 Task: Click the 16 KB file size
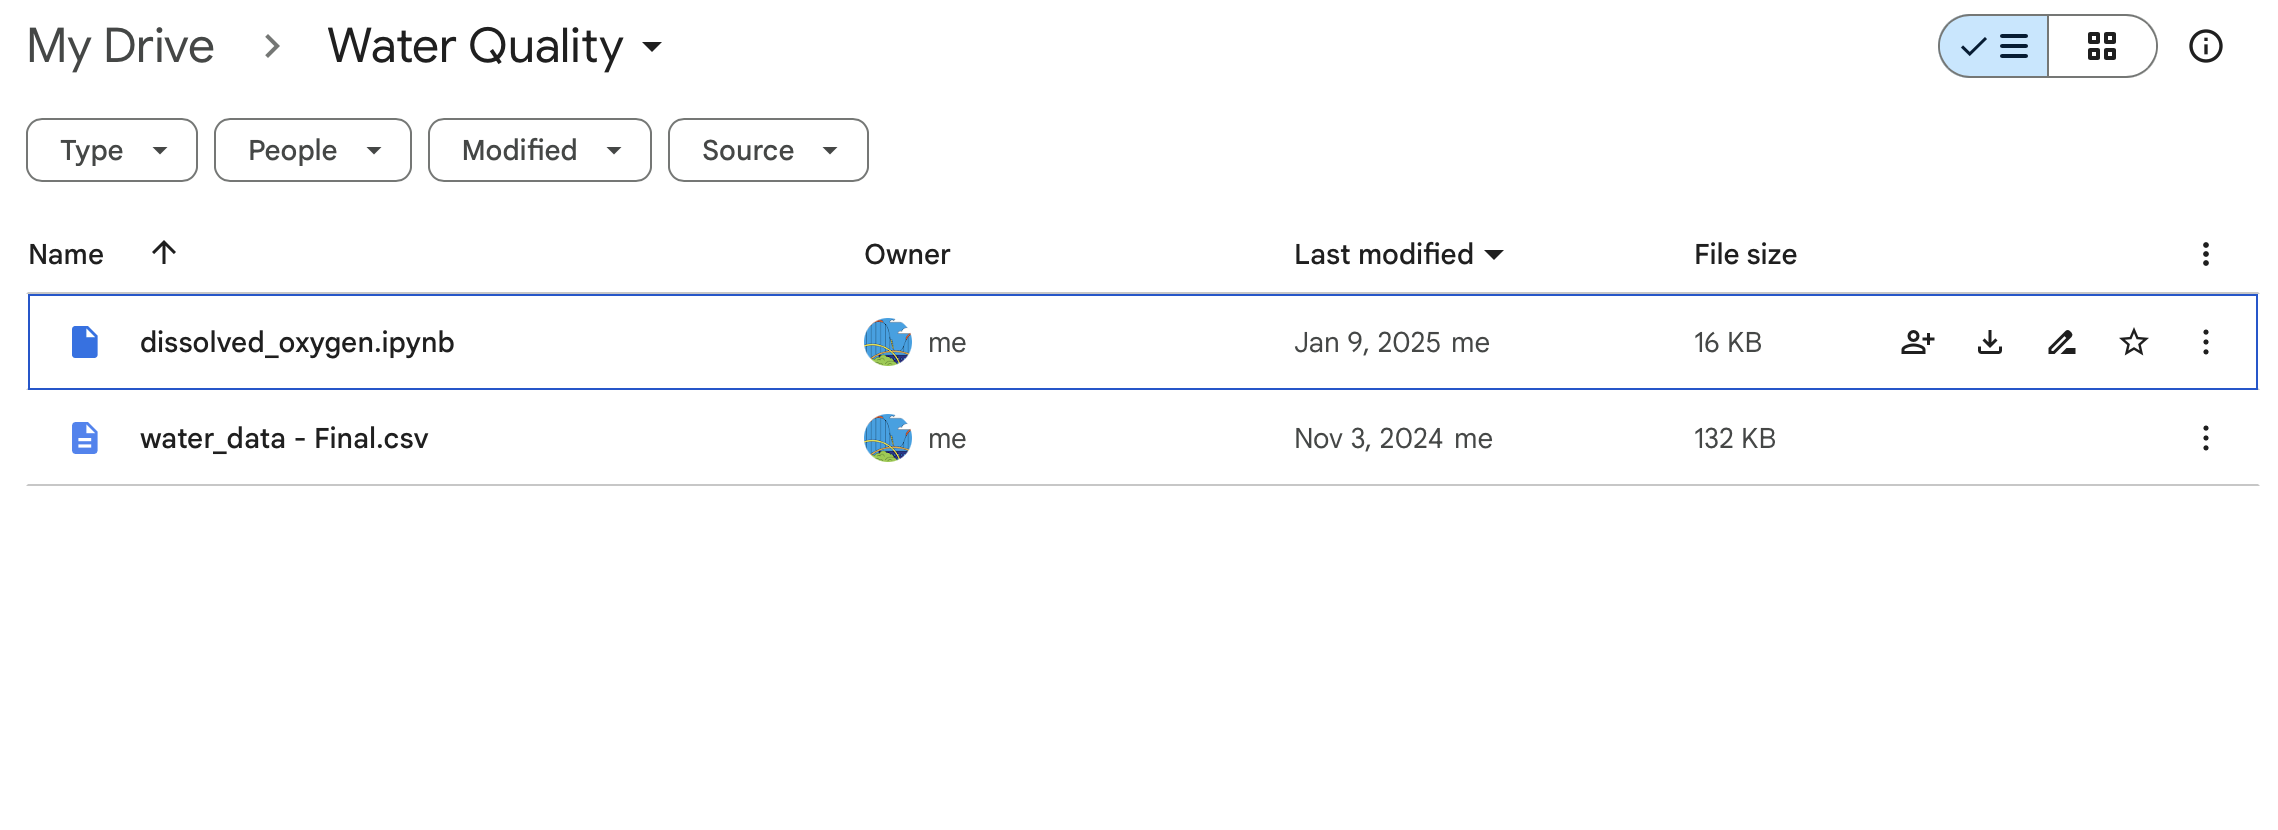tap(1727, 342)
